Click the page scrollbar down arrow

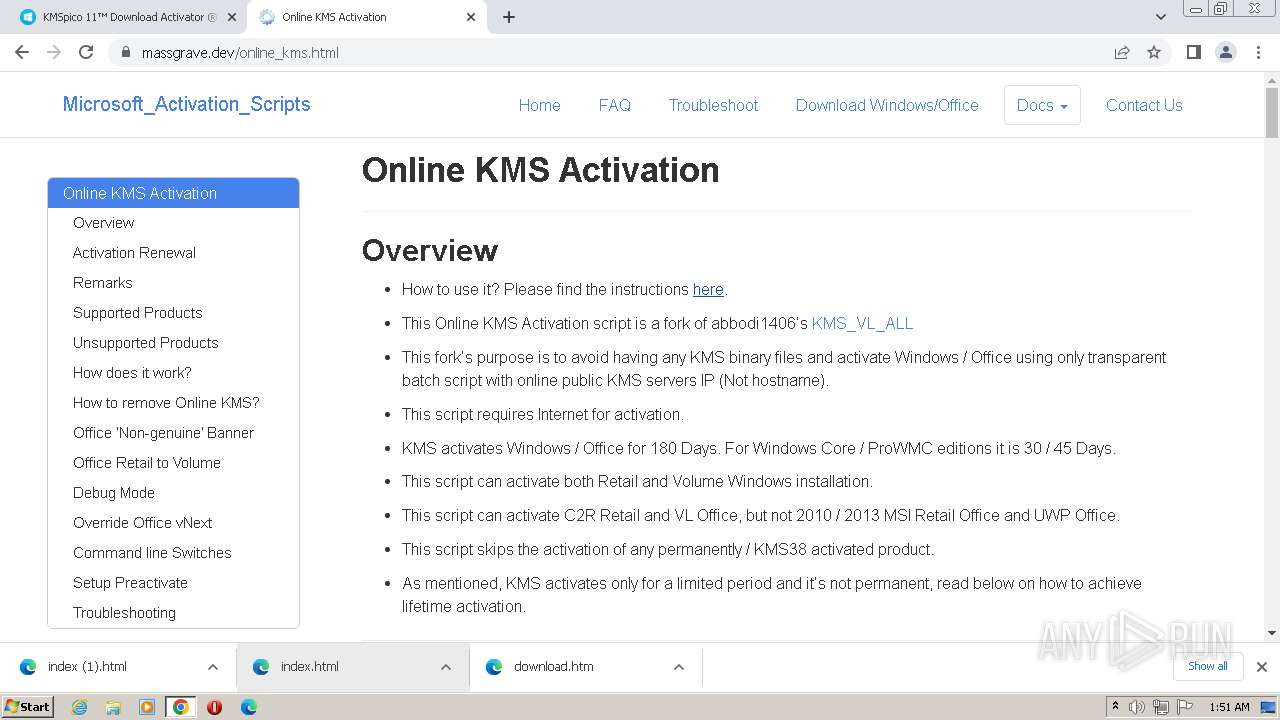coord(1271,632)
